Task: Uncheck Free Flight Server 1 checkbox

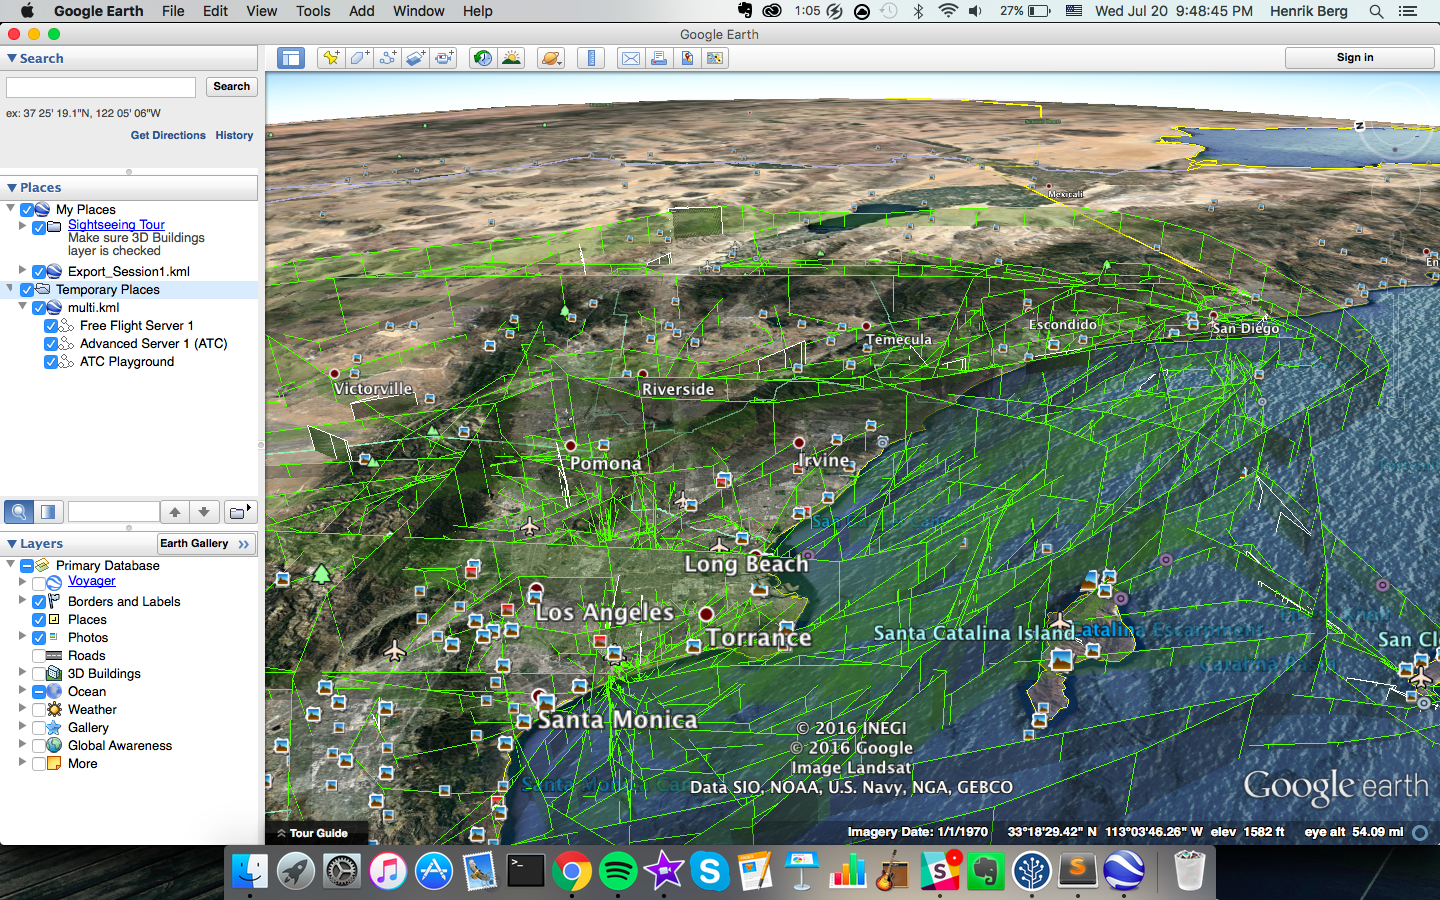Action: pos(51,326)
